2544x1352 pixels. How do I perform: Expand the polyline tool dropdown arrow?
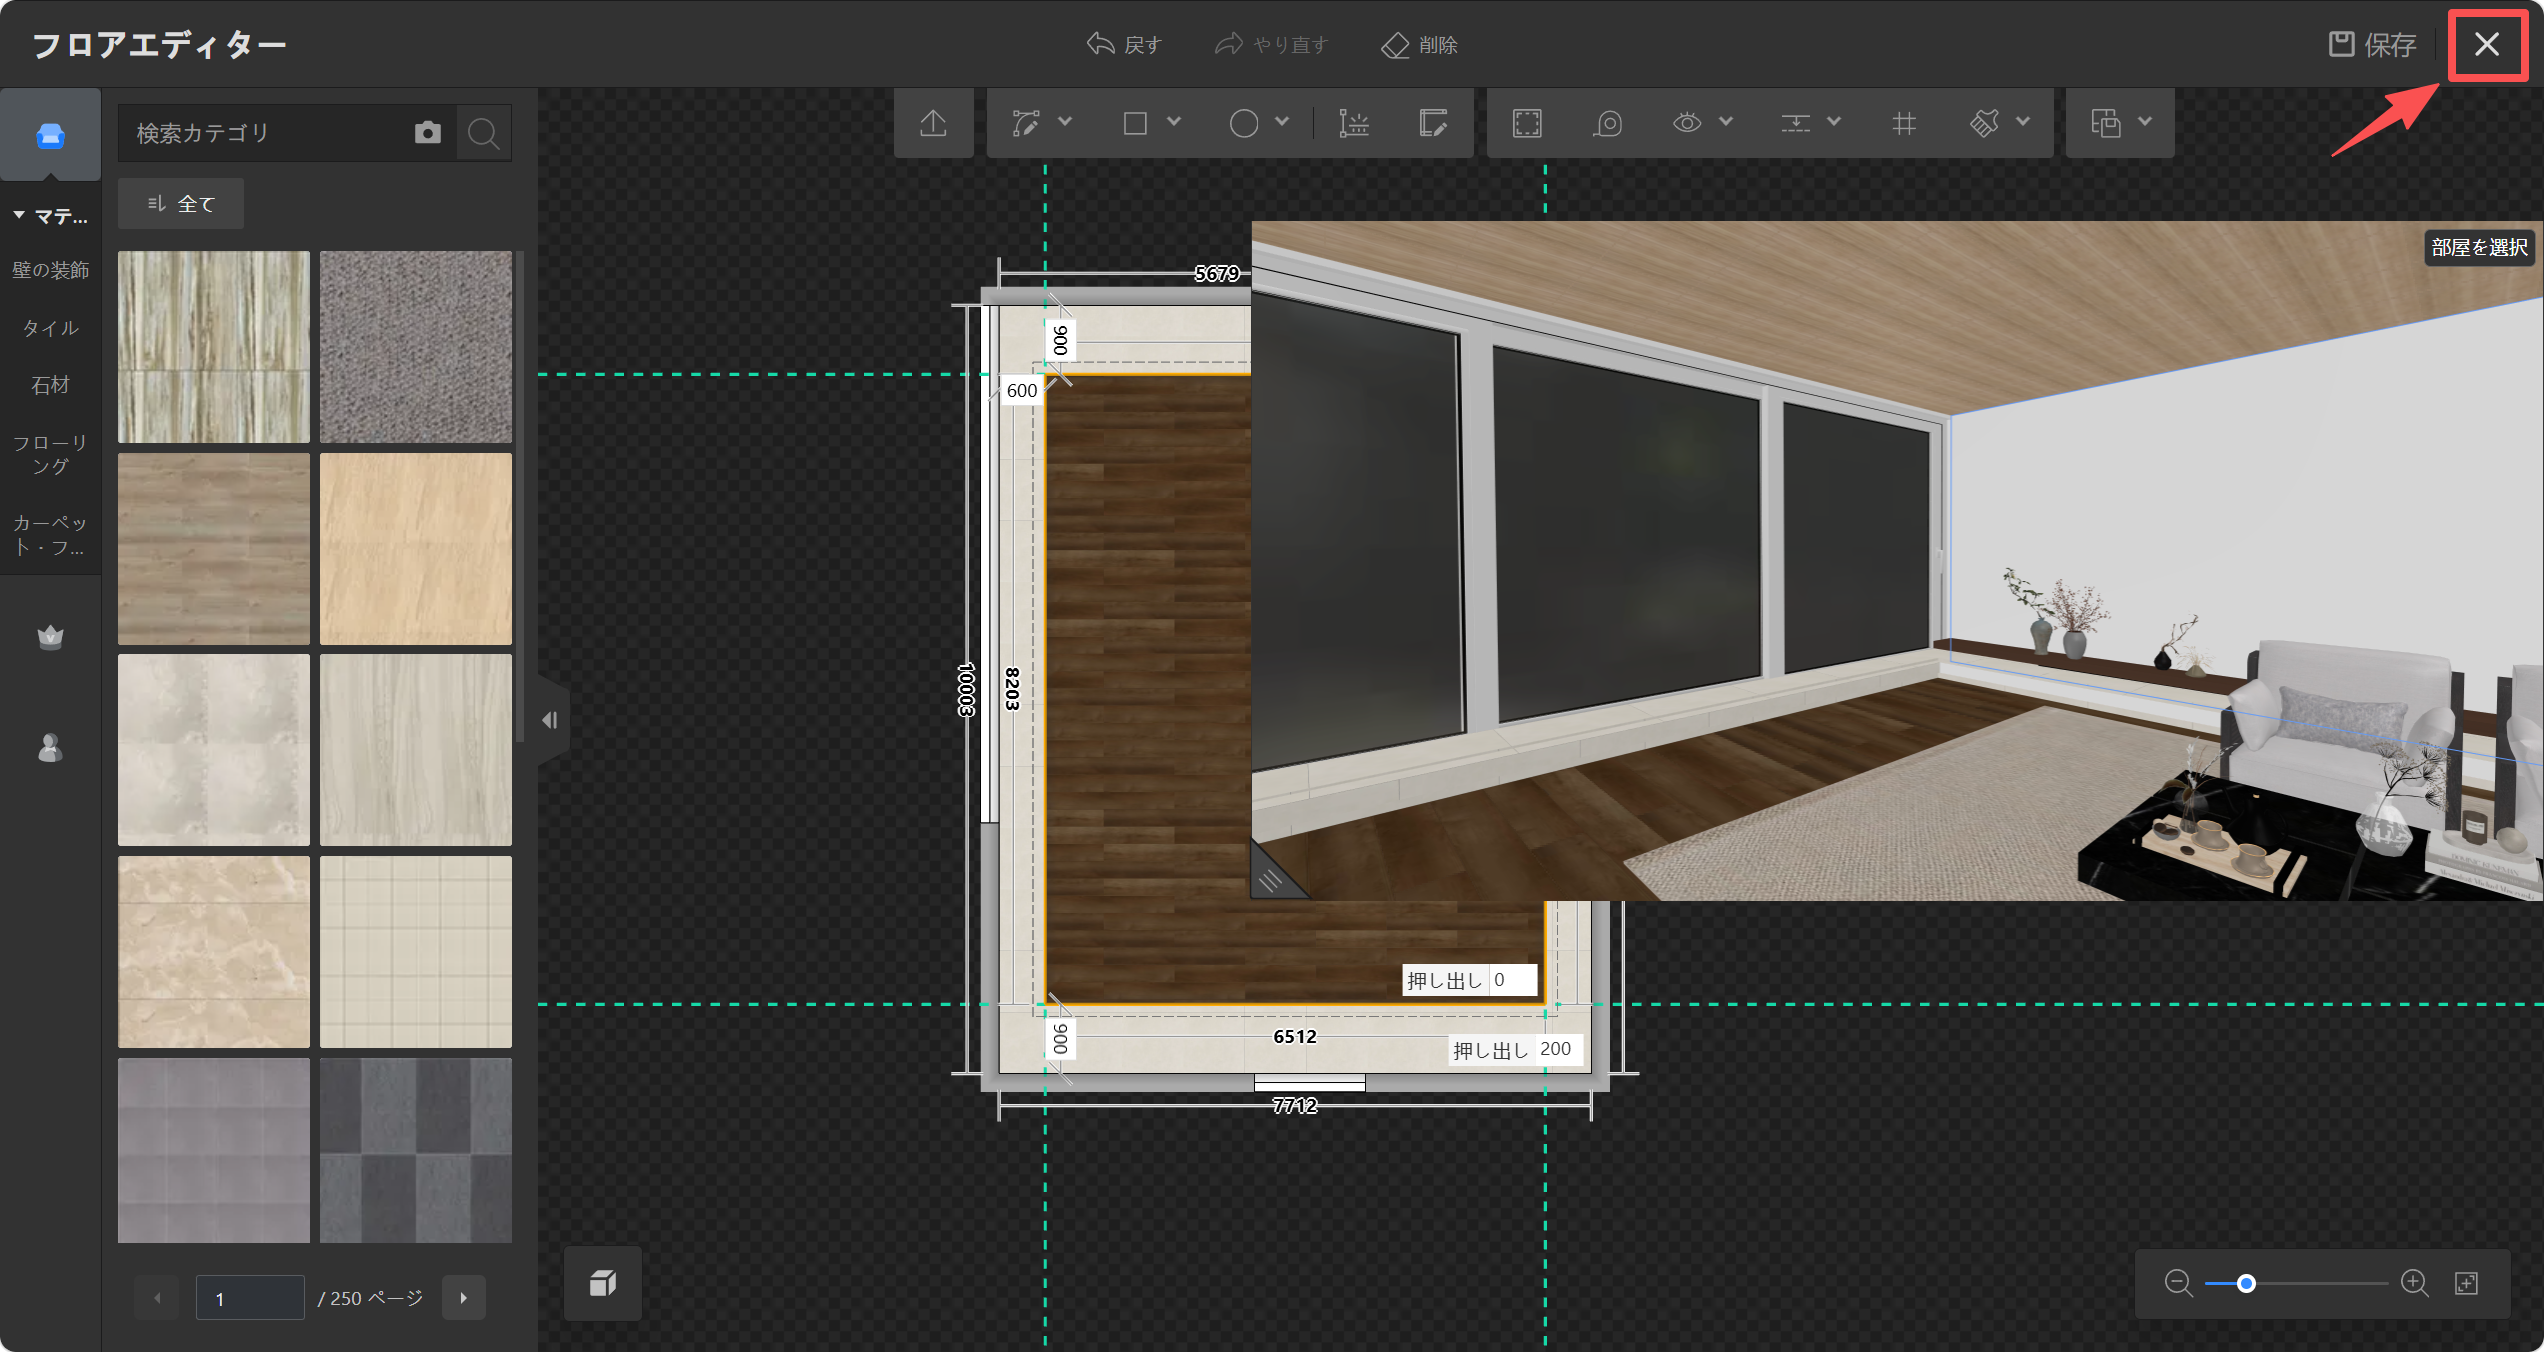[1065, 122]
